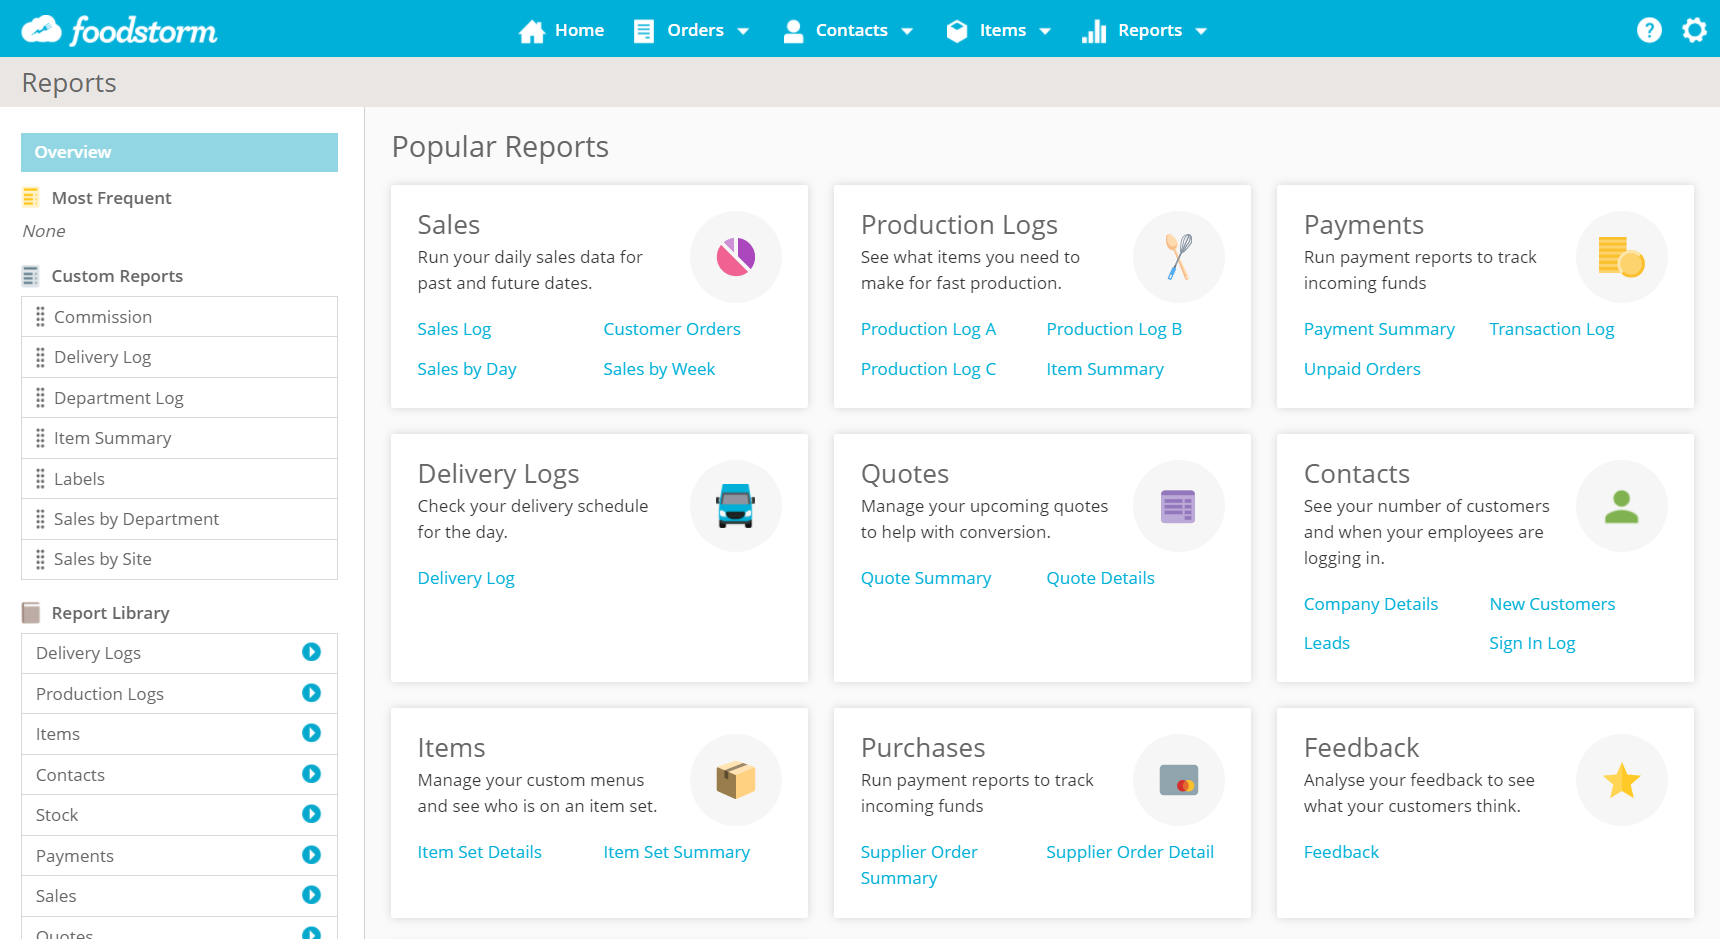The image size is (1720, 939).
Task: Click the Foodstorm logo
Action: click(120, 30)
